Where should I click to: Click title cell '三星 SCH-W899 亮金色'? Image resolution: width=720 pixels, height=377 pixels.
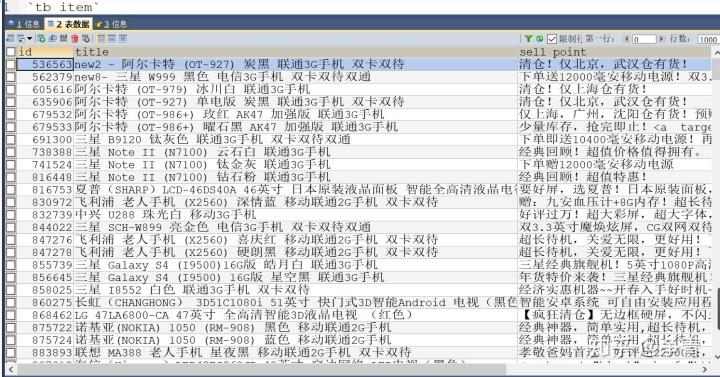296,227
